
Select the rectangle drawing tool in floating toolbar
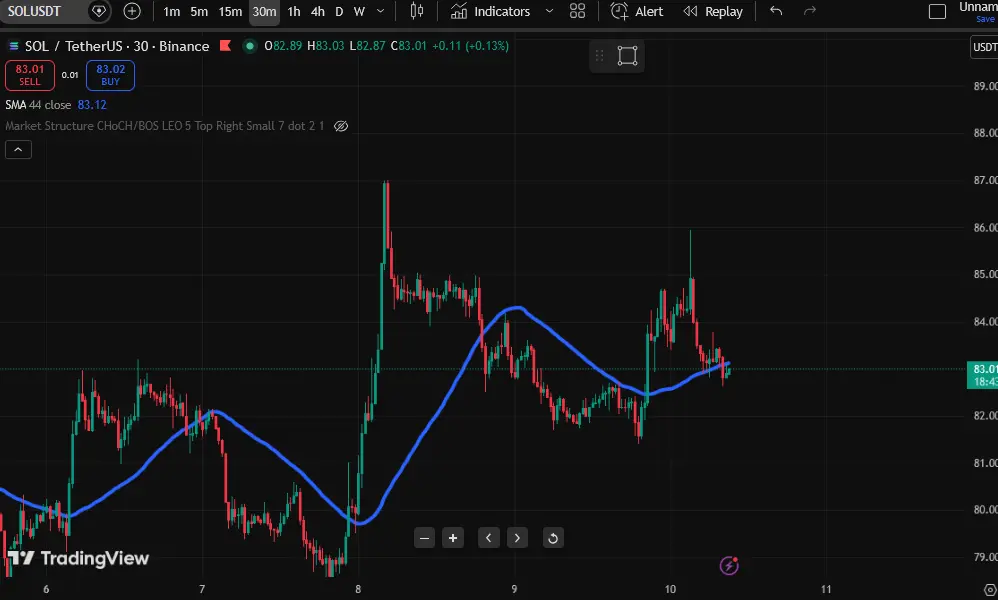tap(628, 55)
